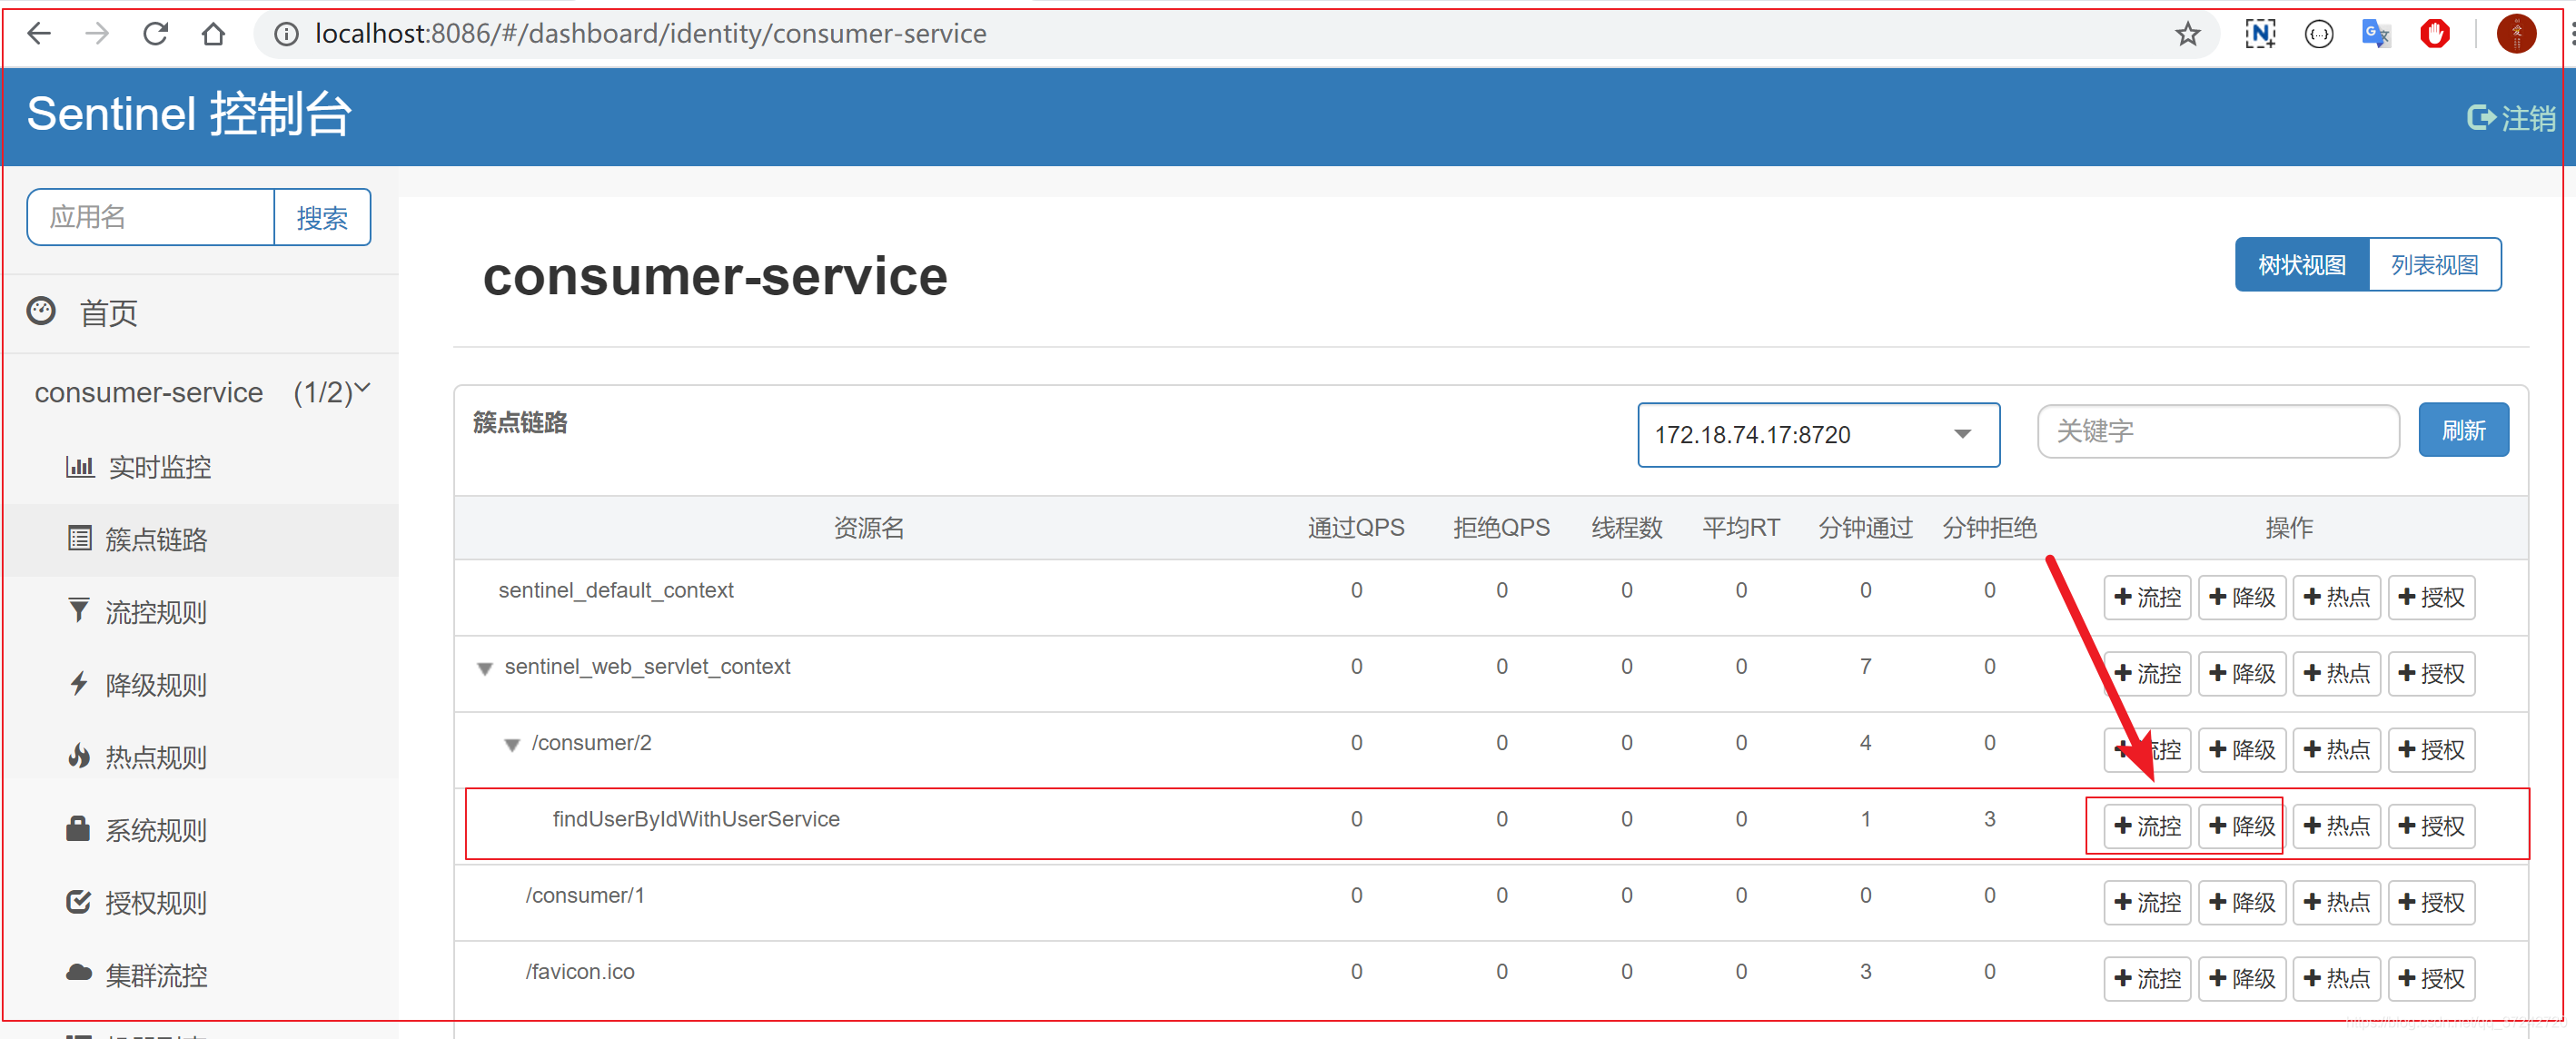Open the N extension icon
This screenshot has width=2576, height=1039.
[2260, 34]
